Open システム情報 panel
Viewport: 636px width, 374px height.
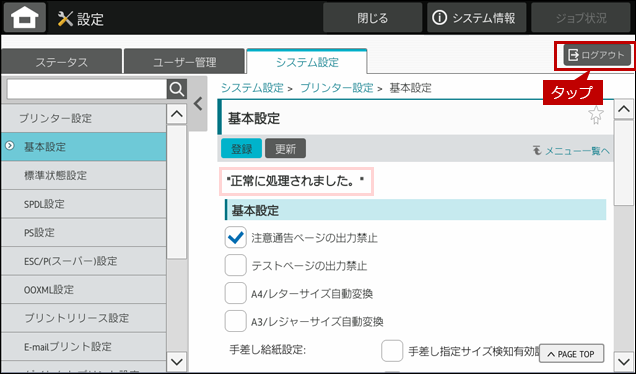tap(477, 18)
